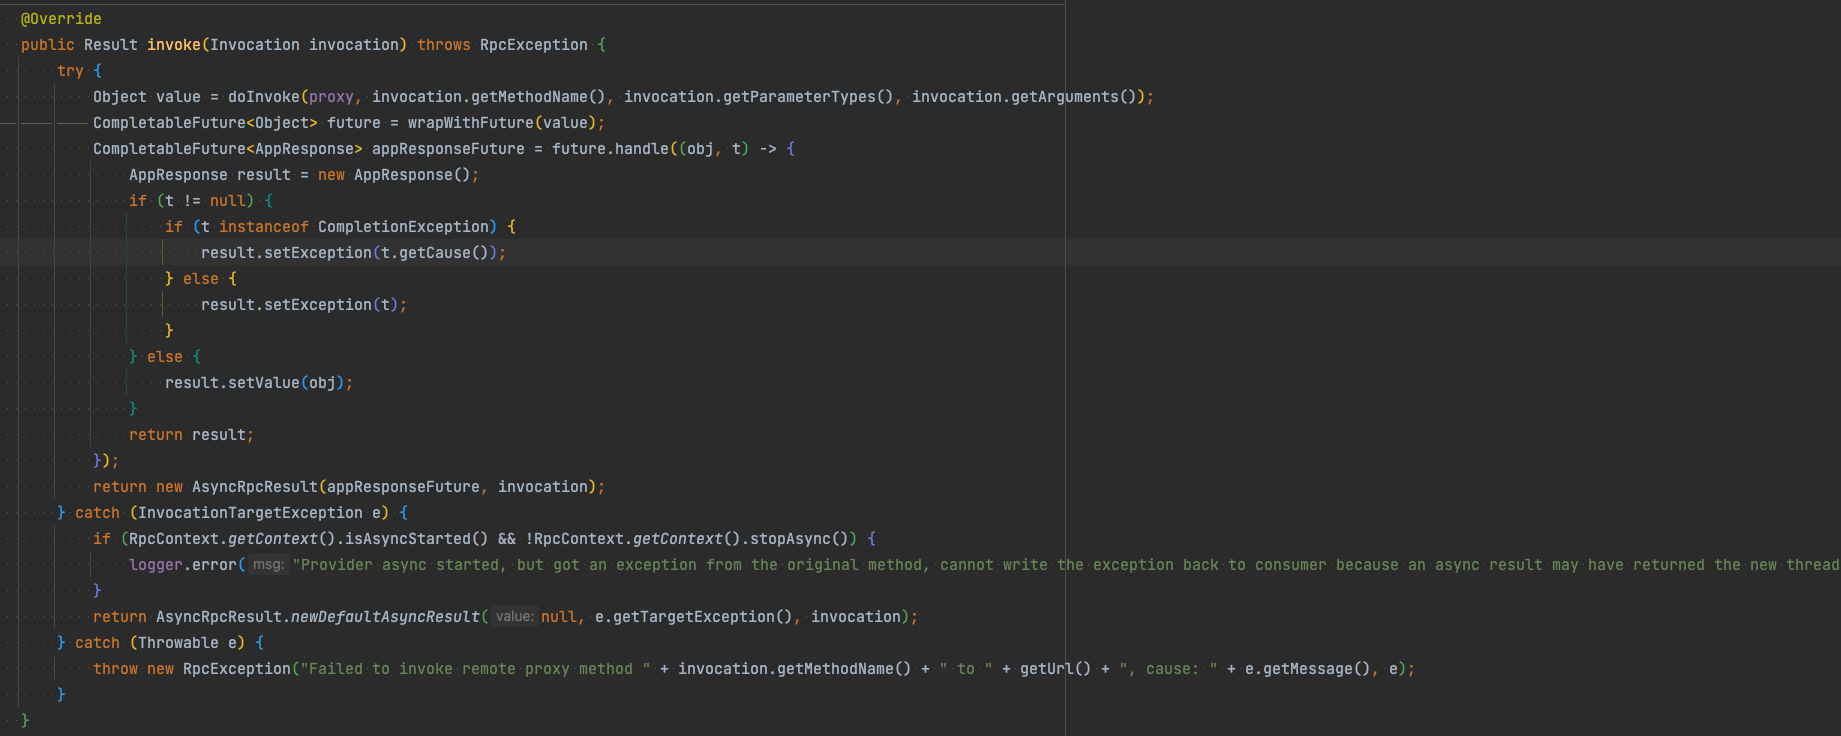This screenshot has height=736, width=1841.
Task: Click the invoke method name in the signature
Action: pos(174,45)
